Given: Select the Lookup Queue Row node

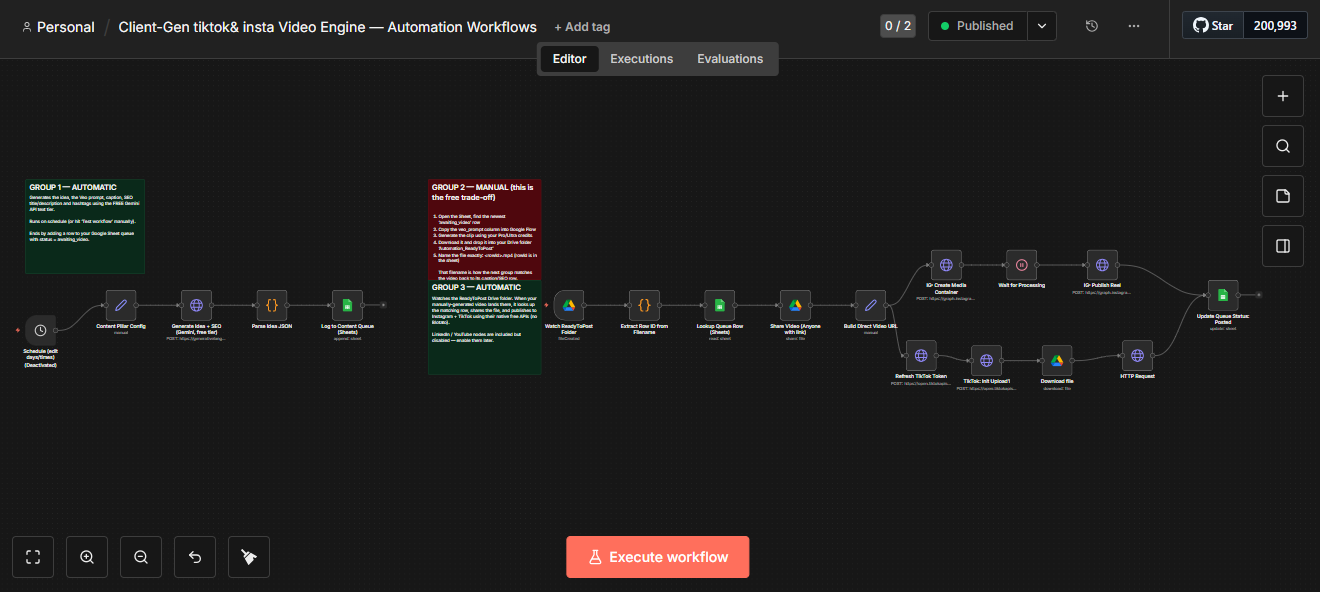Looking at the screenshot, I should click(720, 305).
